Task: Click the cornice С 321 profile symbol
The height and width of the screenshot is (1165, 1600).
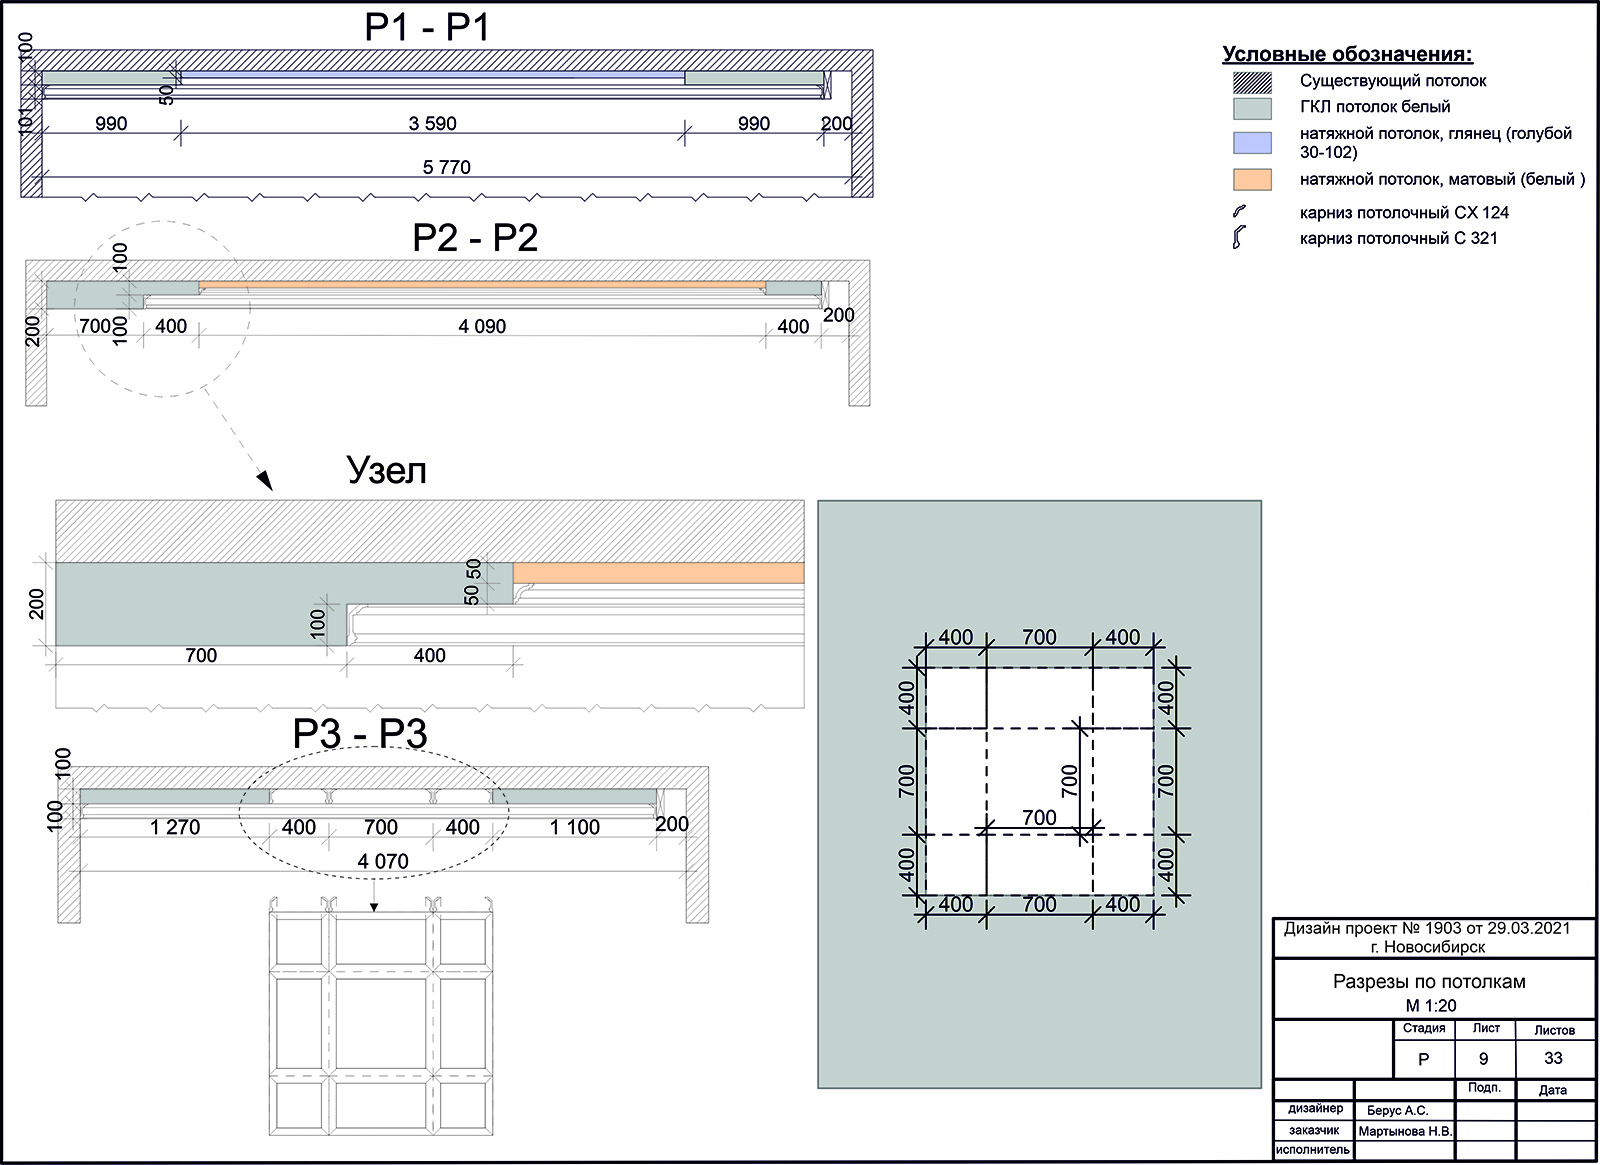Action: (1239, 238)
